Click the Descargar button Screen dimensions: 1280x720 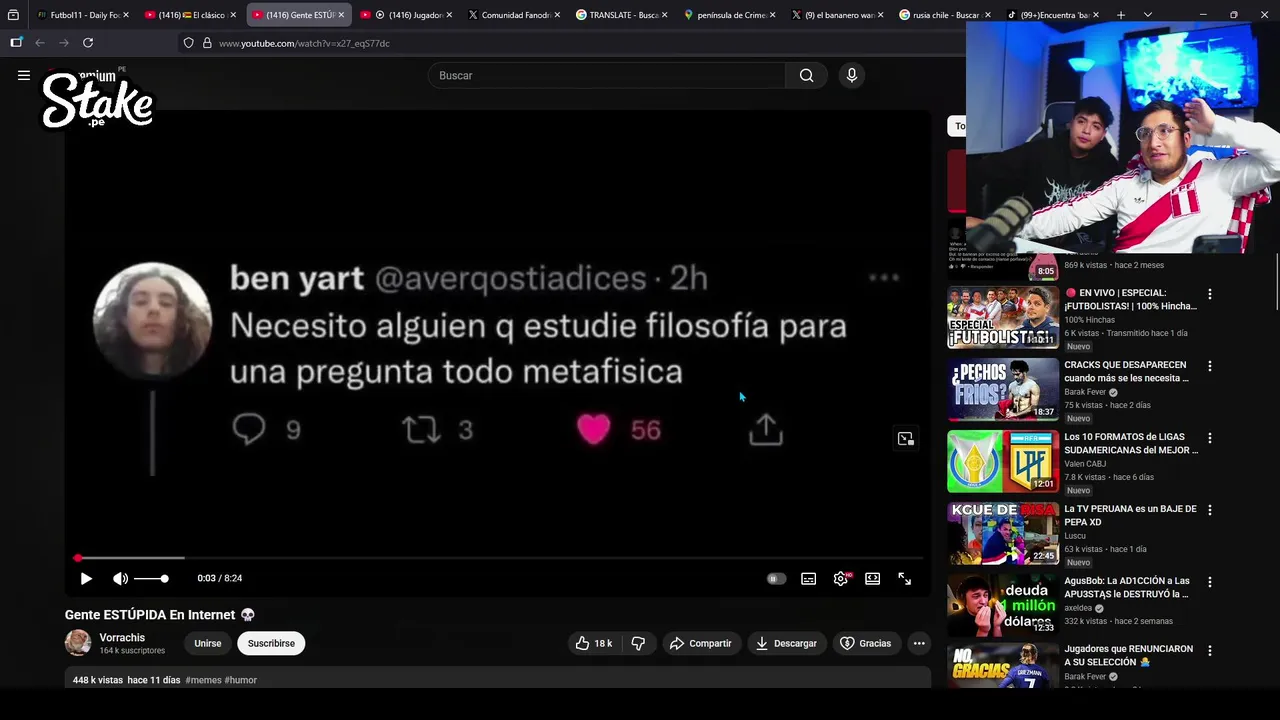coord(786,643)
